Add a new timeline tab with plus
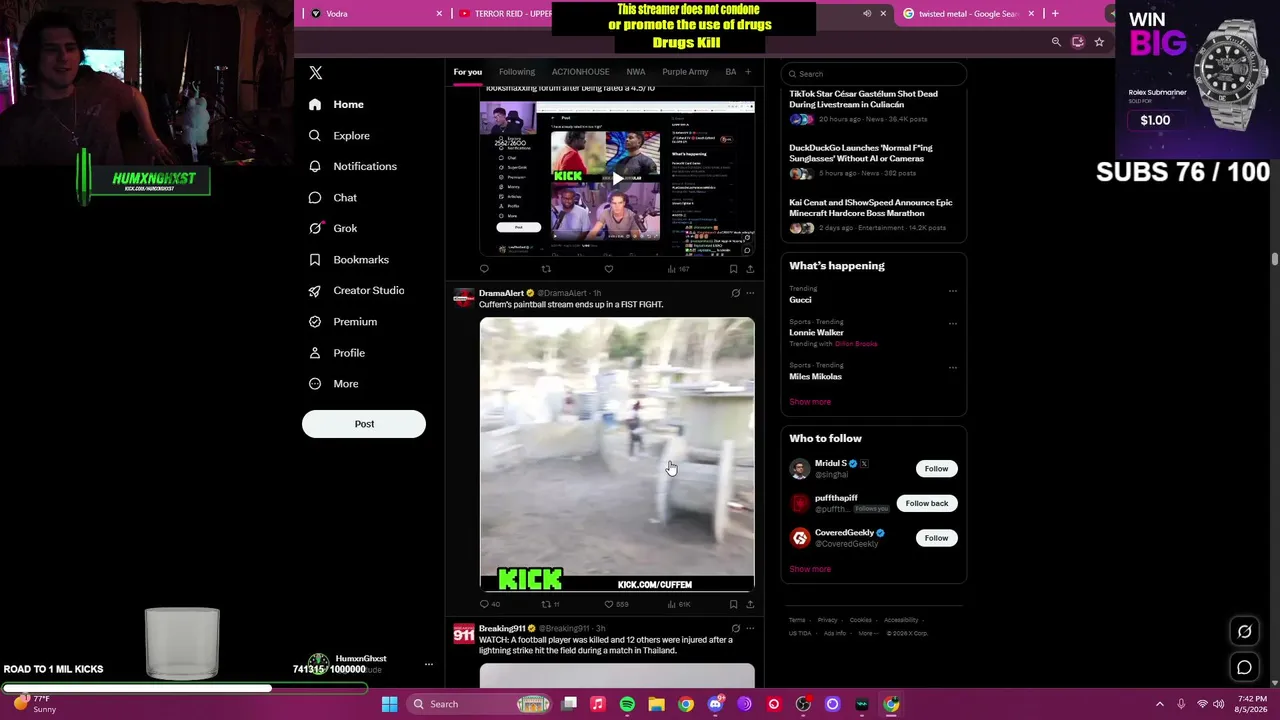The height and width of the screenshot is (720, 1280). point(748,72)
